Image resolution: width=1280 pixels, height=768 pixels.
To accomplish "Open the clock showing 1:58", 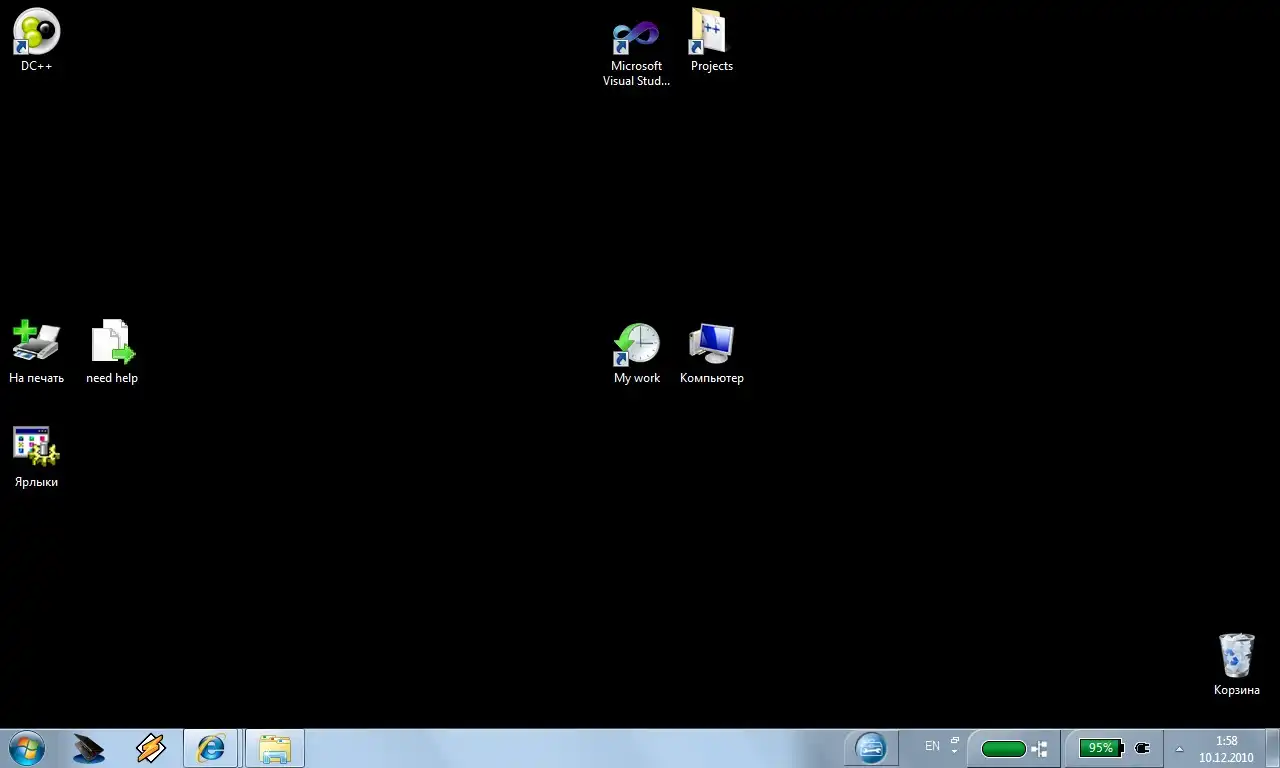I will 1226,749.
